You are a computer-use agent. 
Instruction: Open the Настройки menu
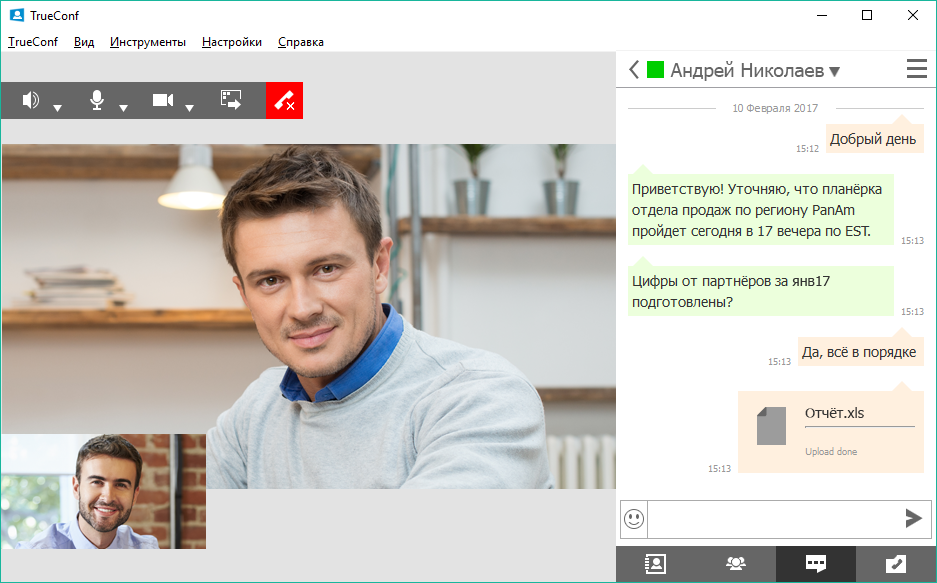point(231,42)
